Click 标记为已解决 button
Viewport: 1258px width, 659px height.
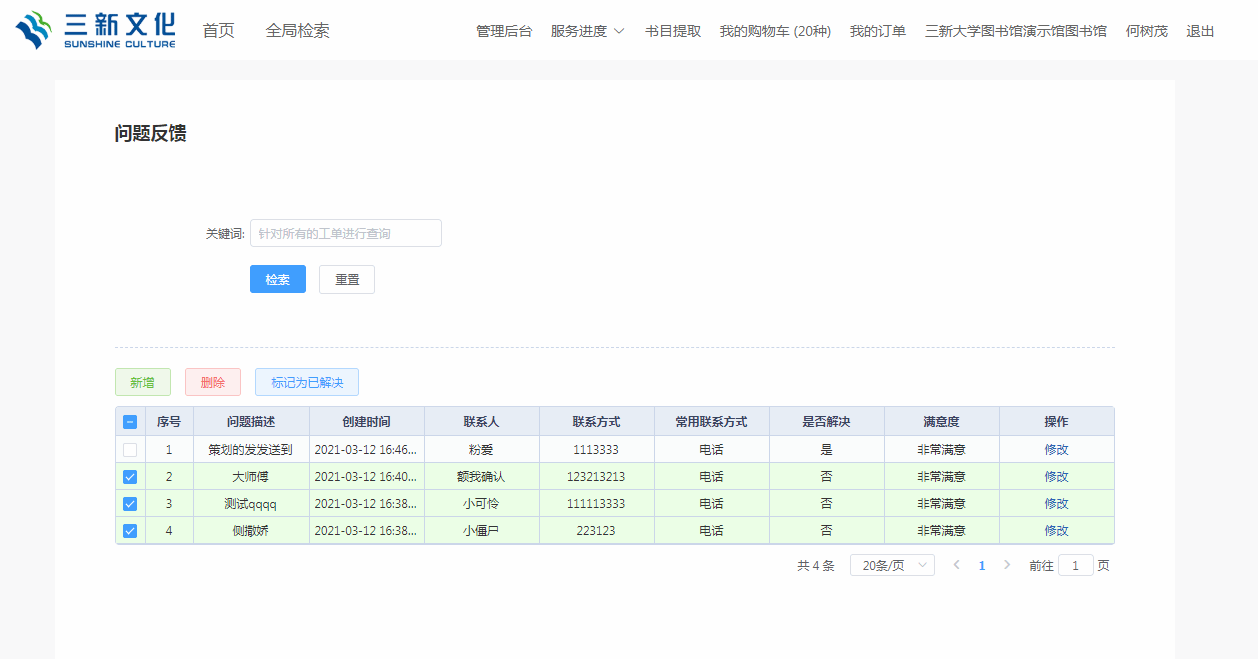point(306,383)
